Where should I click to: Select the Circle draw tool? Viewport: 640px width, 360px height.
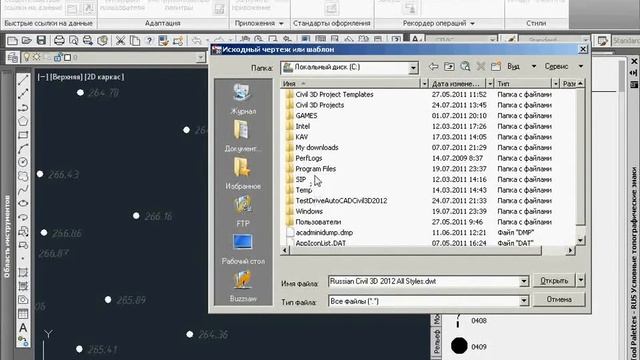[23, 162]
